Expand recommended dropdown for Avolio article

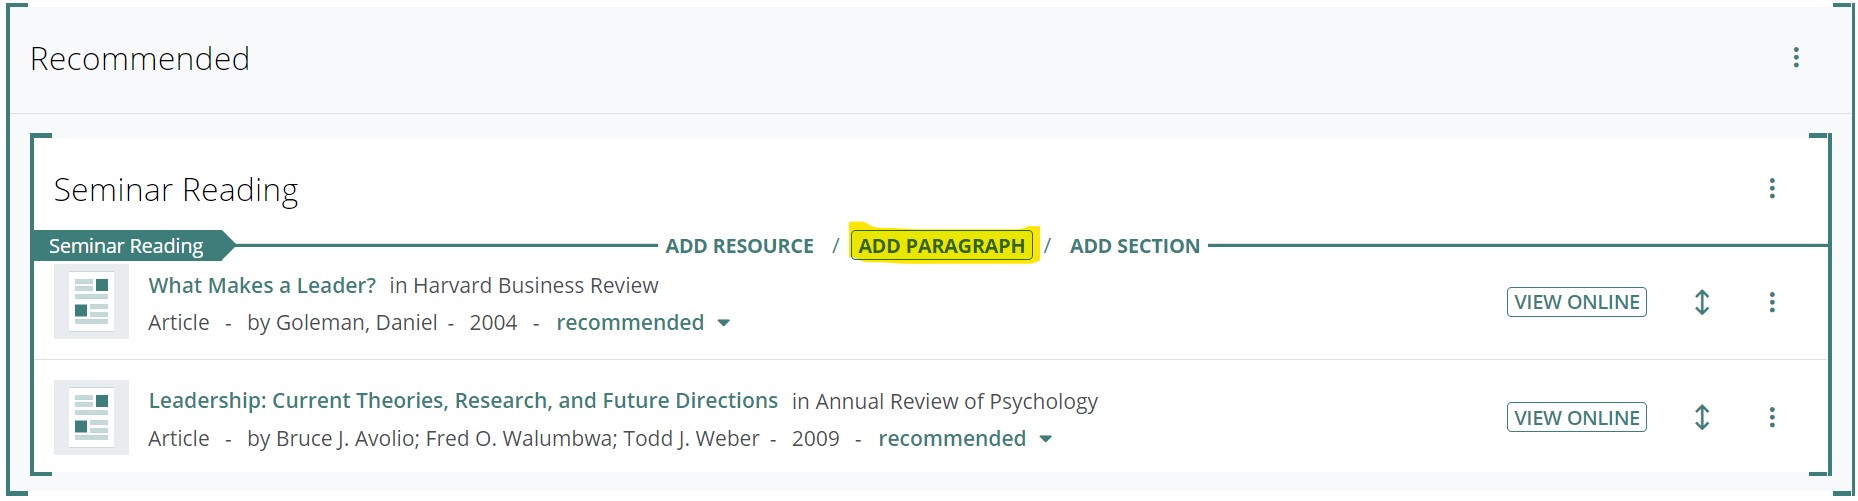point(1046,439)
